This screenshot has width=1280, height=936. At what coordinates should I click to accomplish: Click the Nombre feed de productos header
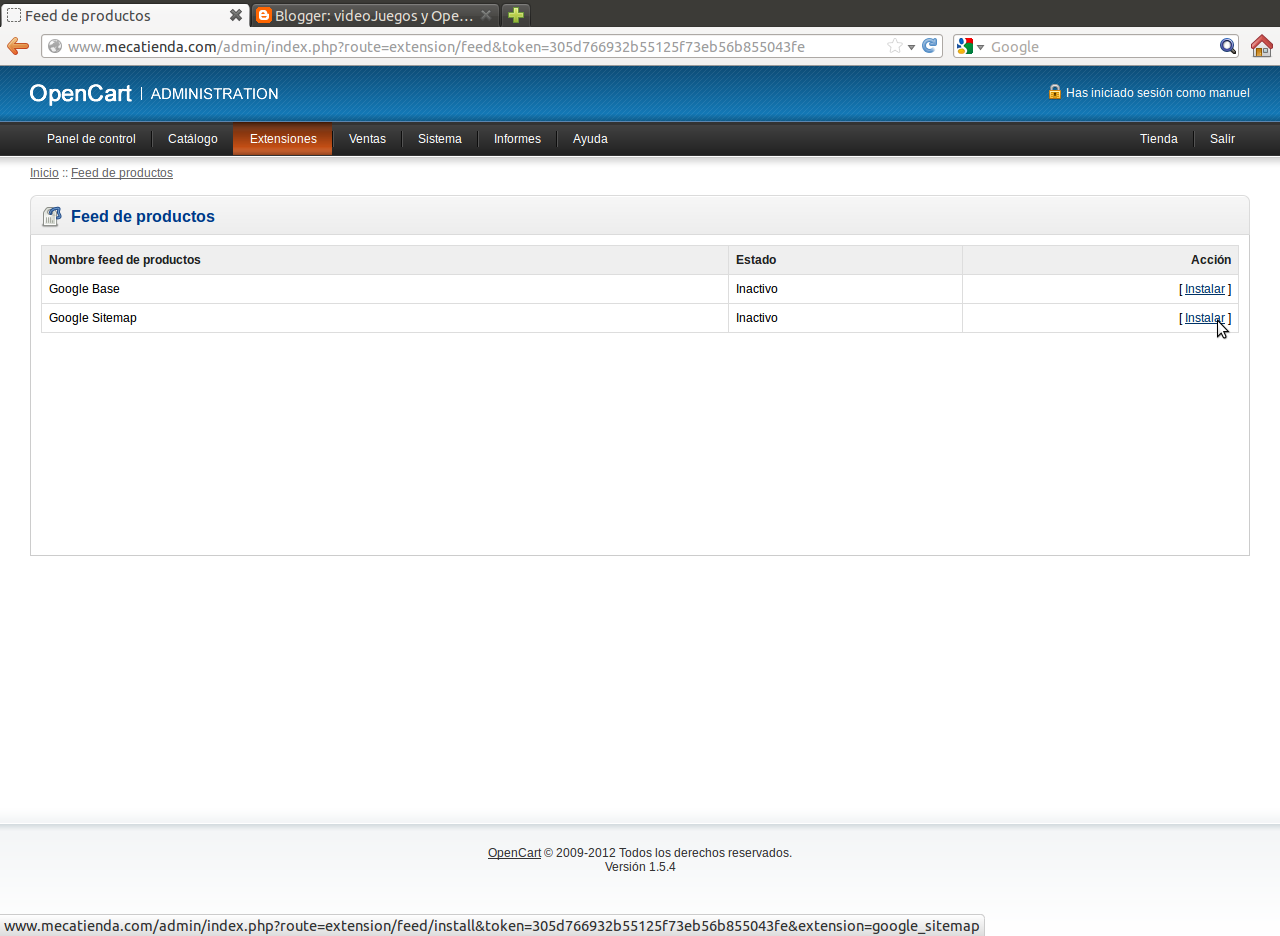click(125, 260)
